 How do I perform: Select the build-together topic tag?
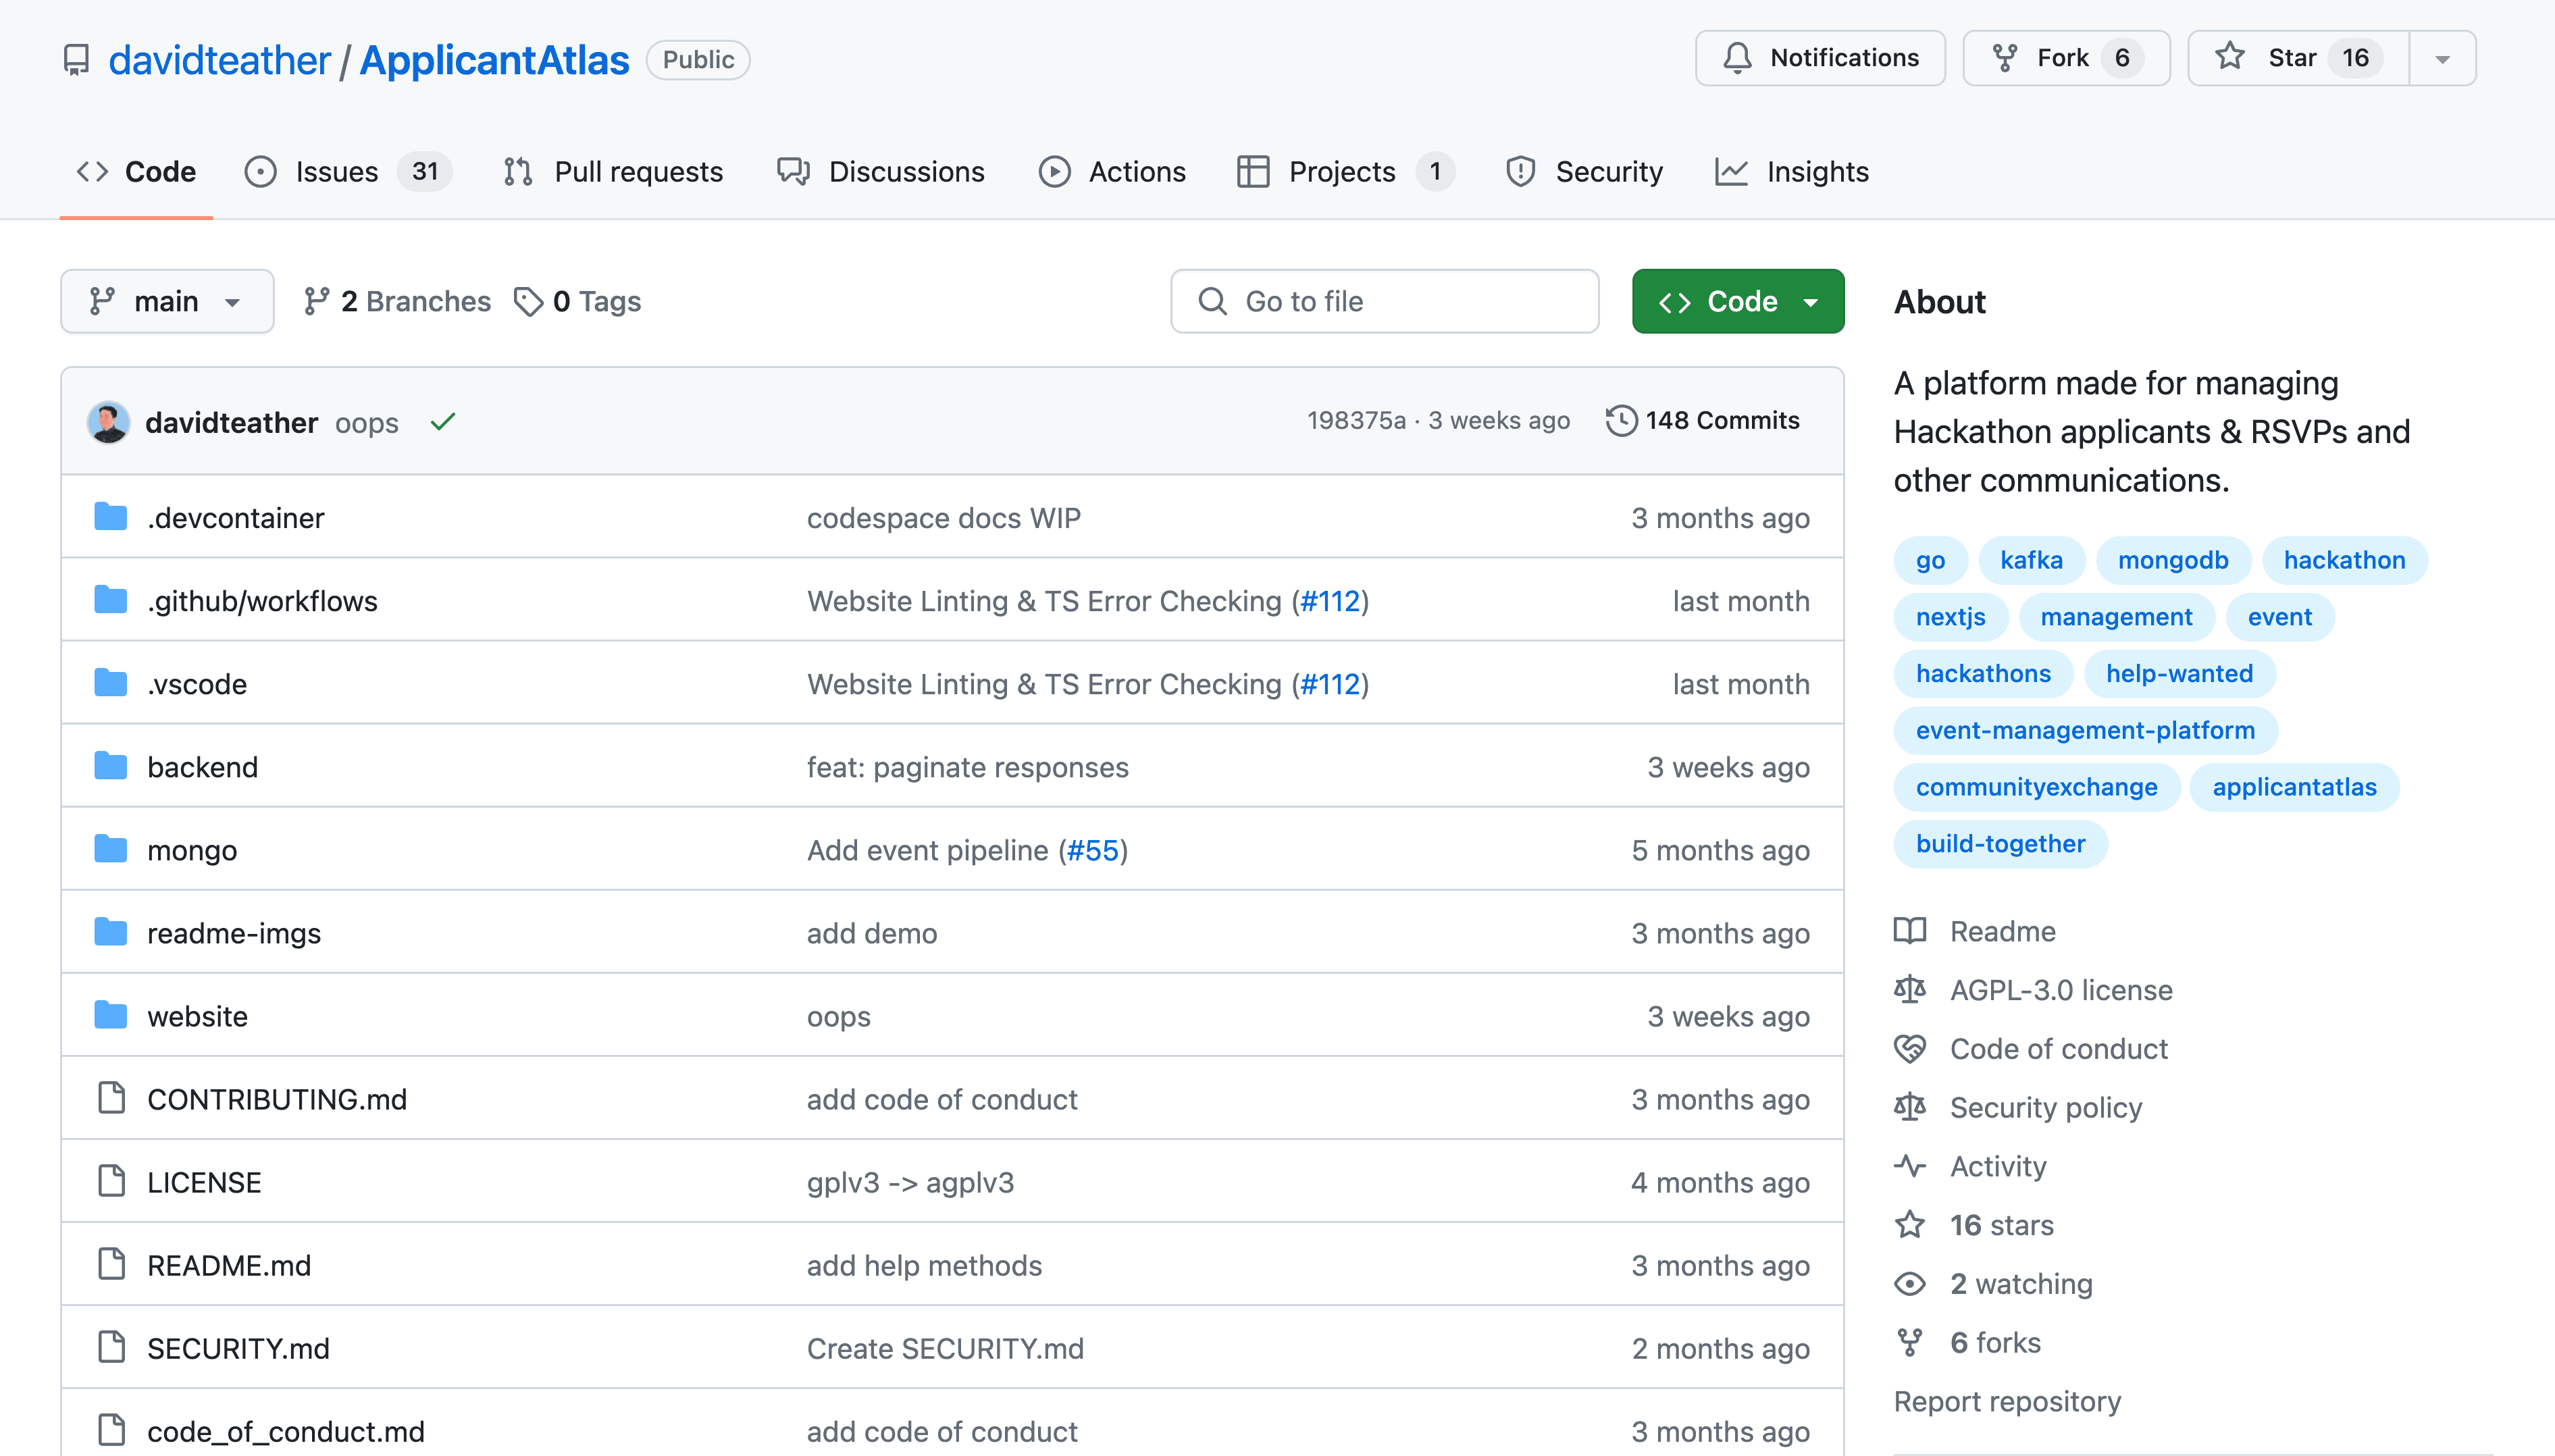(x=2000, y=843)
